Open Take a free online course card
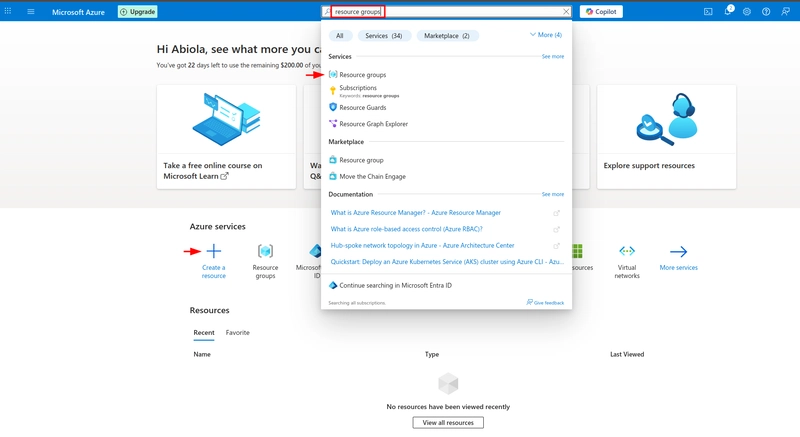800x437 pixels. pos(226,137)
